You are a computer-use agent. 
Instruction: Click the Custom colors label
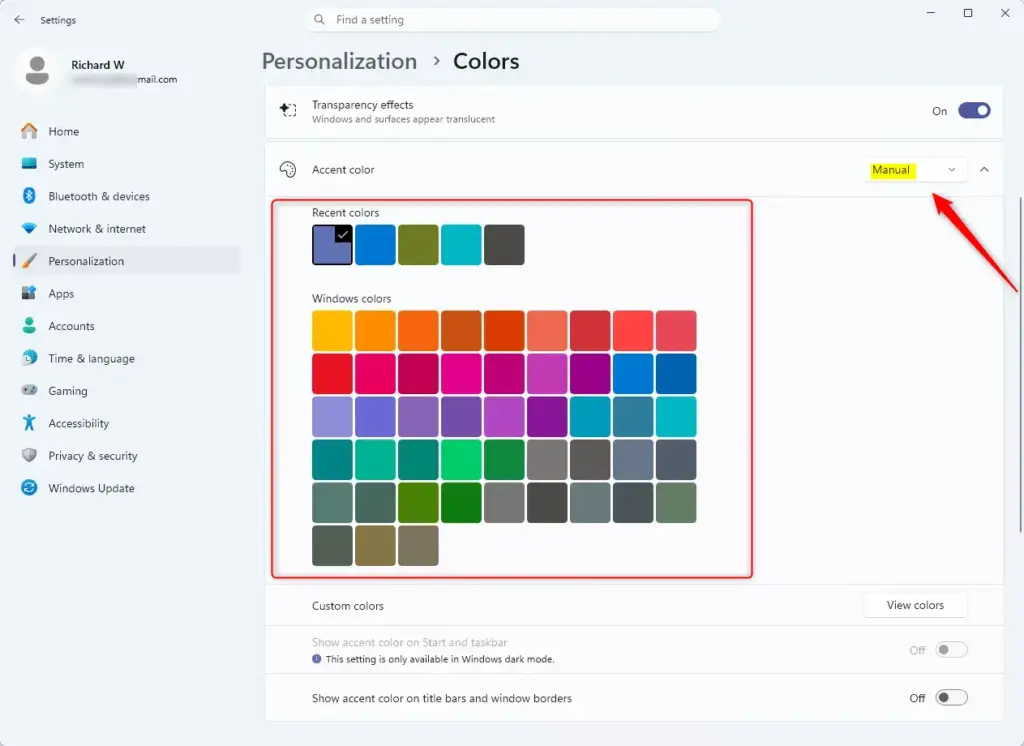347,606
